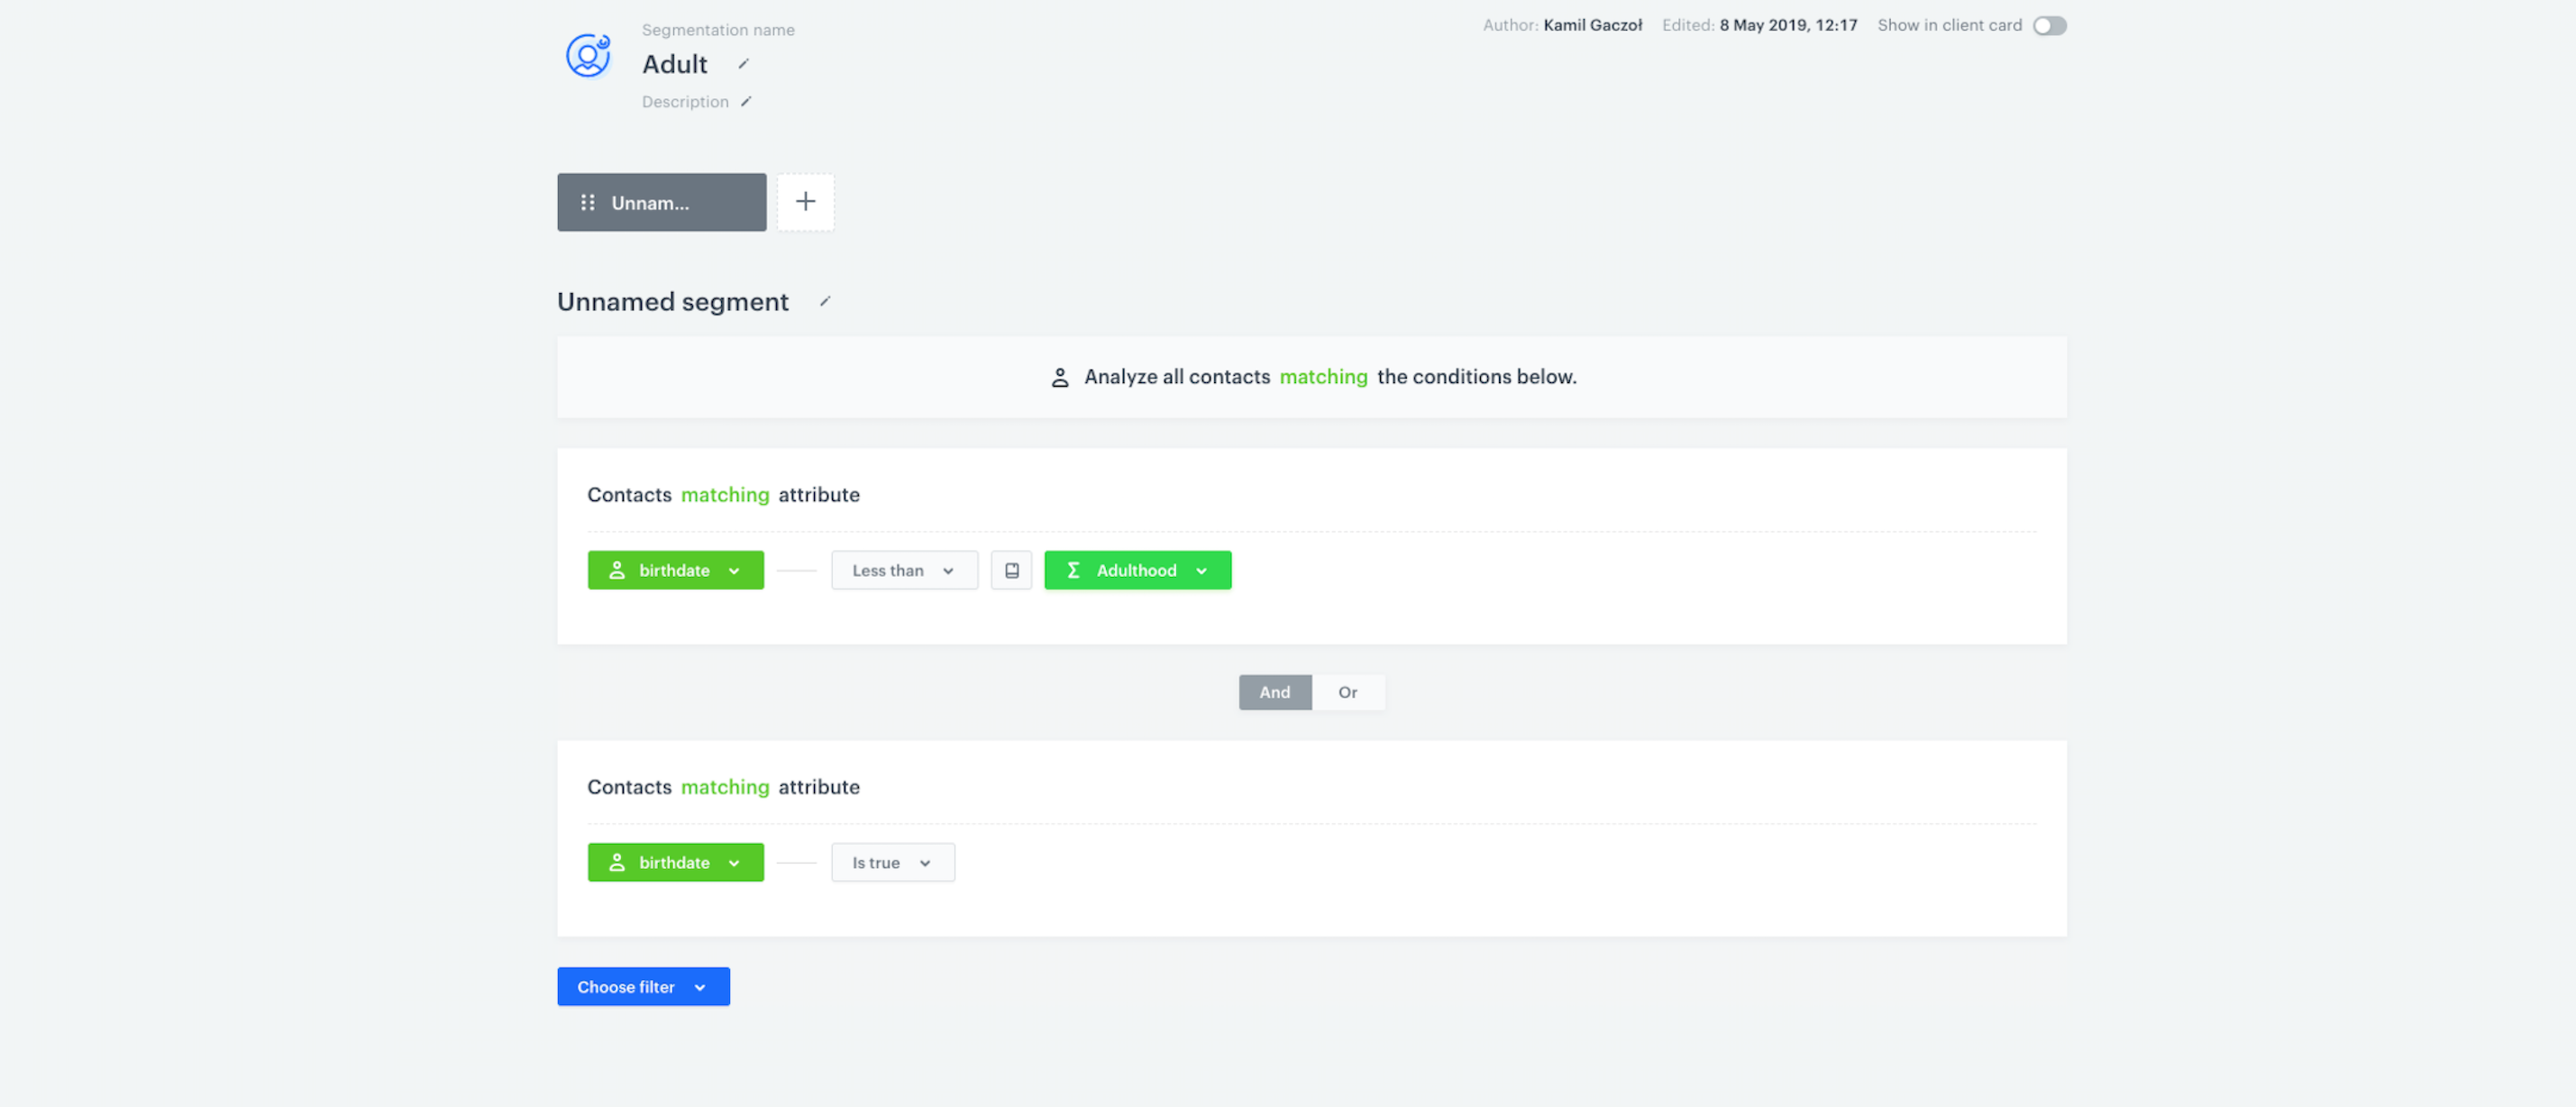Click the segmentation avatar icon
The width and height of the screenshot is (2576, 1107).
[x=588, y=56]
